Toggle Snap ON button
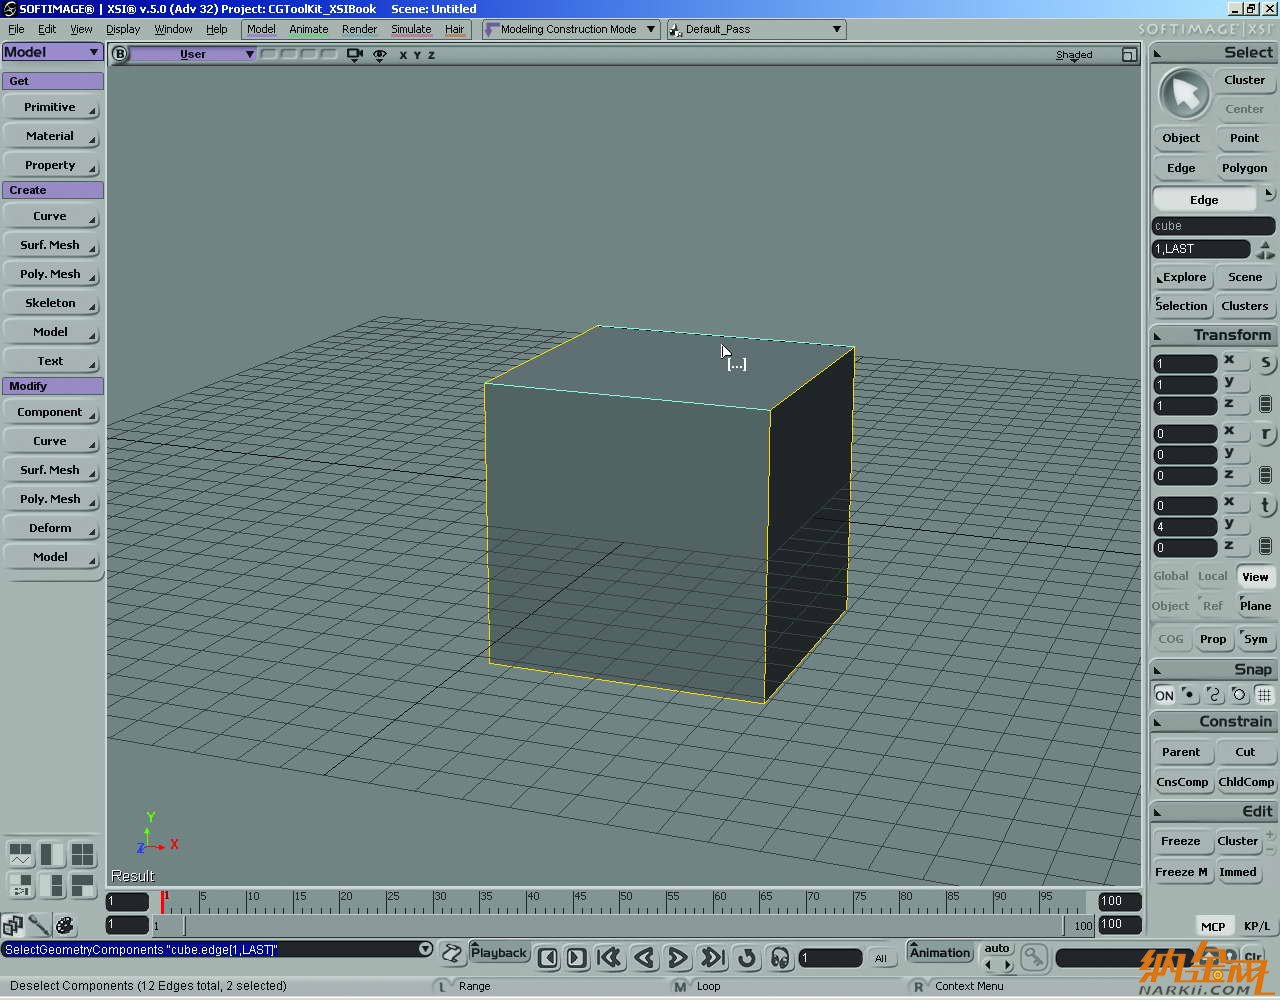 point(1164,695)
